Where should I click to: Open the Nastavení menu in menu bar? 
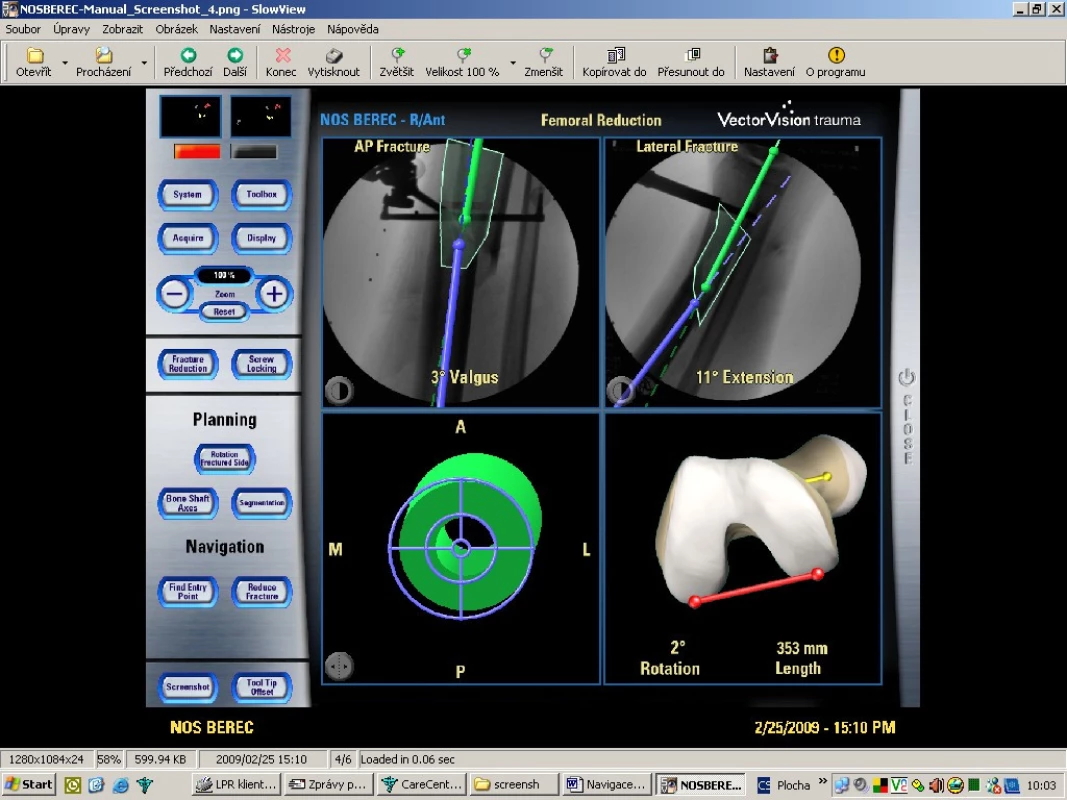235,29
